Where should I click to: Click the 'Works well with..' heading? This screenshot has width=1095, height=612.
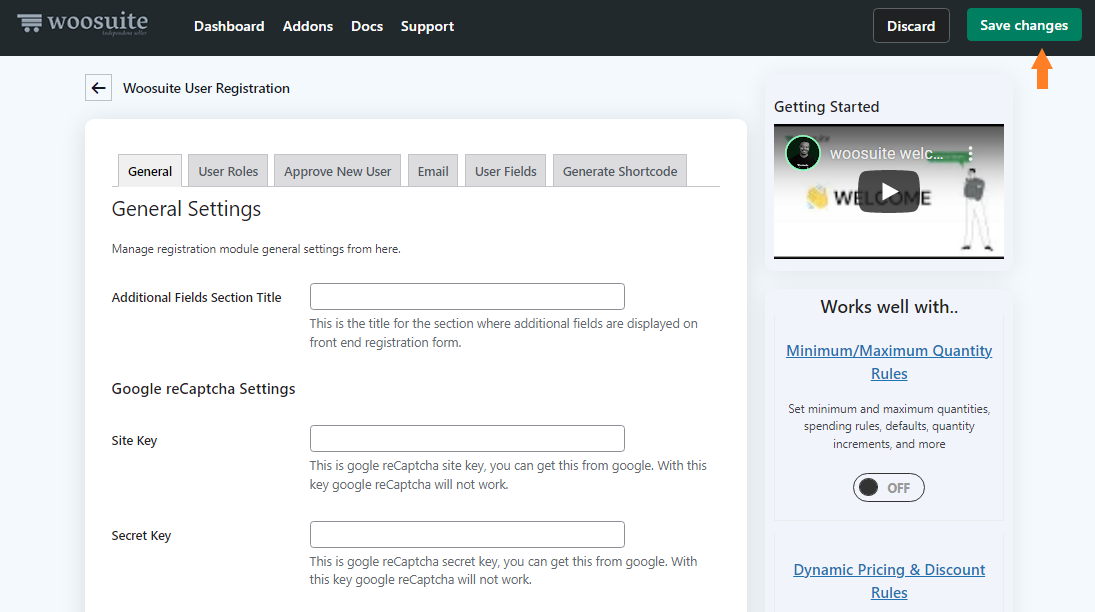(x=889, y=307)
